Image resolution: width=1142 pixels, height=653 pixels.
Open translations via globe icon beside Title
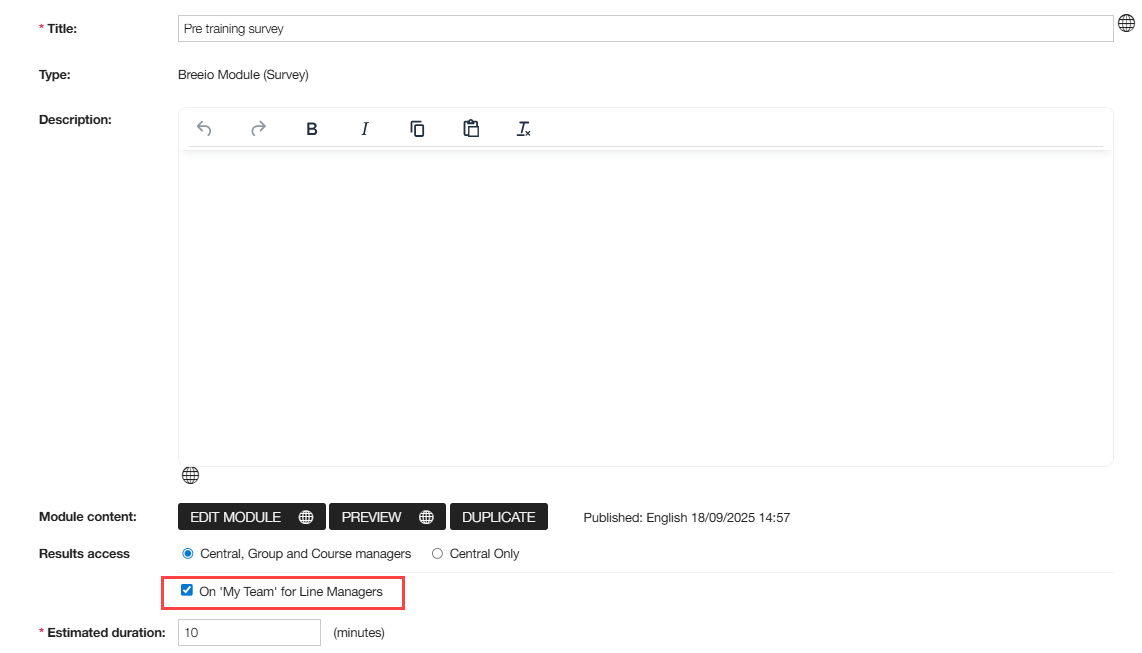pos(1126,24)
